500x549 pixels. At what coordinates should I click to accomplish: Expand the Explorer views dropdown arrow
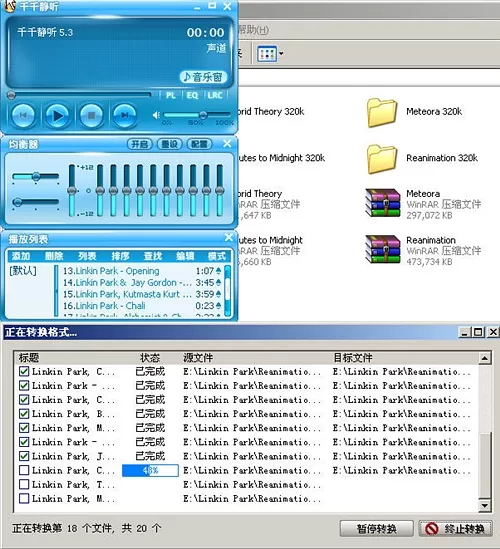click(x=281, y=54)
